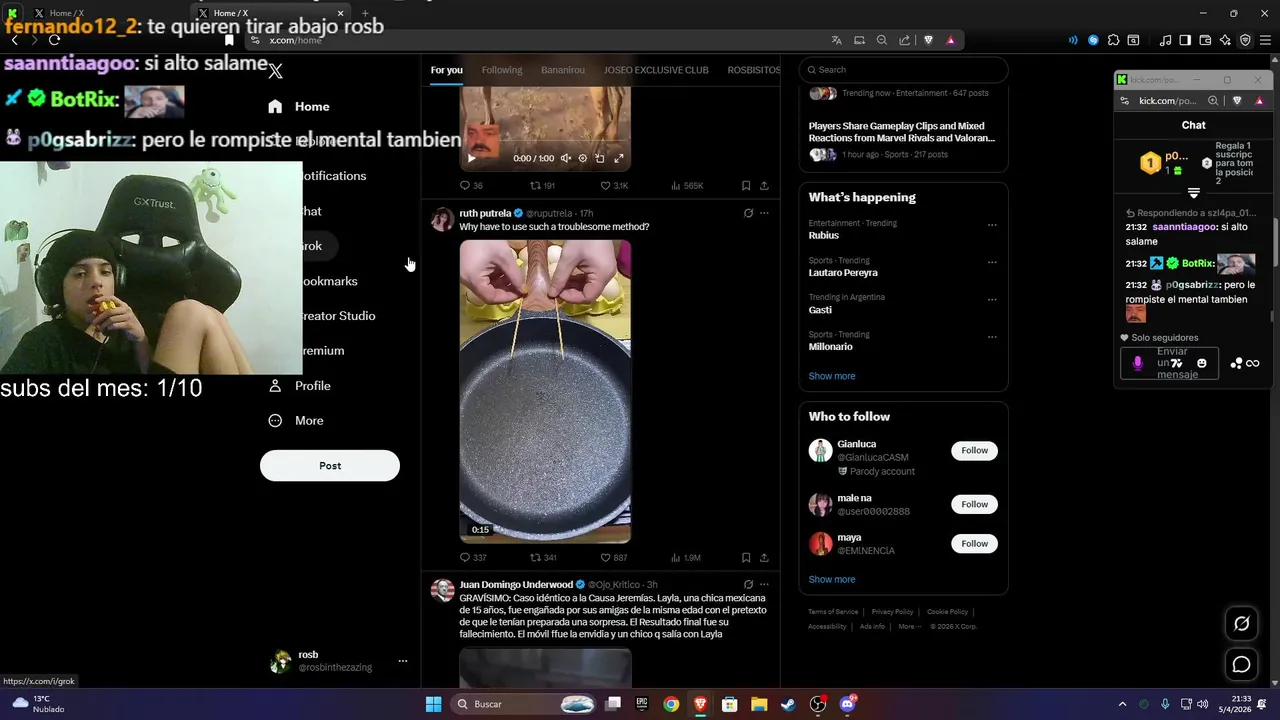Open top video settings gear

(x=583, y=158)
